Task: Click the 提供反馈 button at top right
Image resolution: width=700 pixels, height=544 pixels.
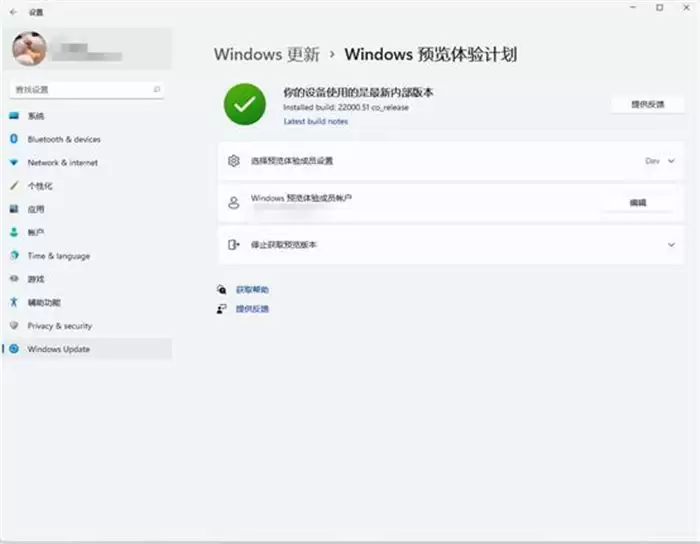Action: coord(647,104)
